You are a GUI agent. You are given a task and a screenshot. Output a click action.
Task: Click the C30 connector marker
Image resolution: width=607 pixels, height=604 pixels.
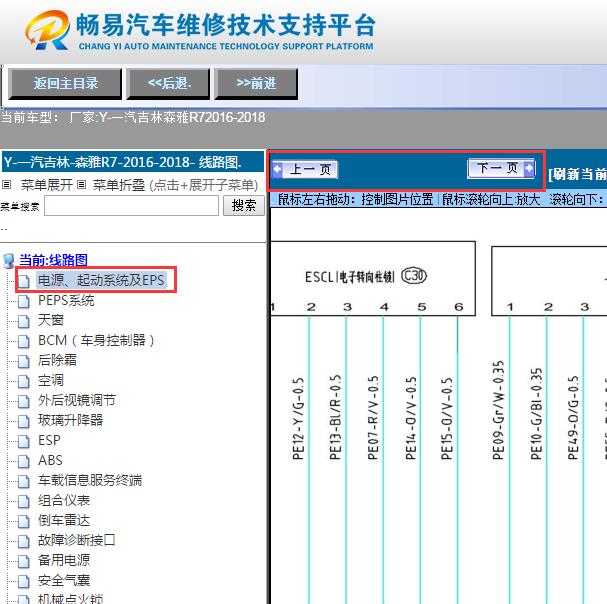[414, 276]
